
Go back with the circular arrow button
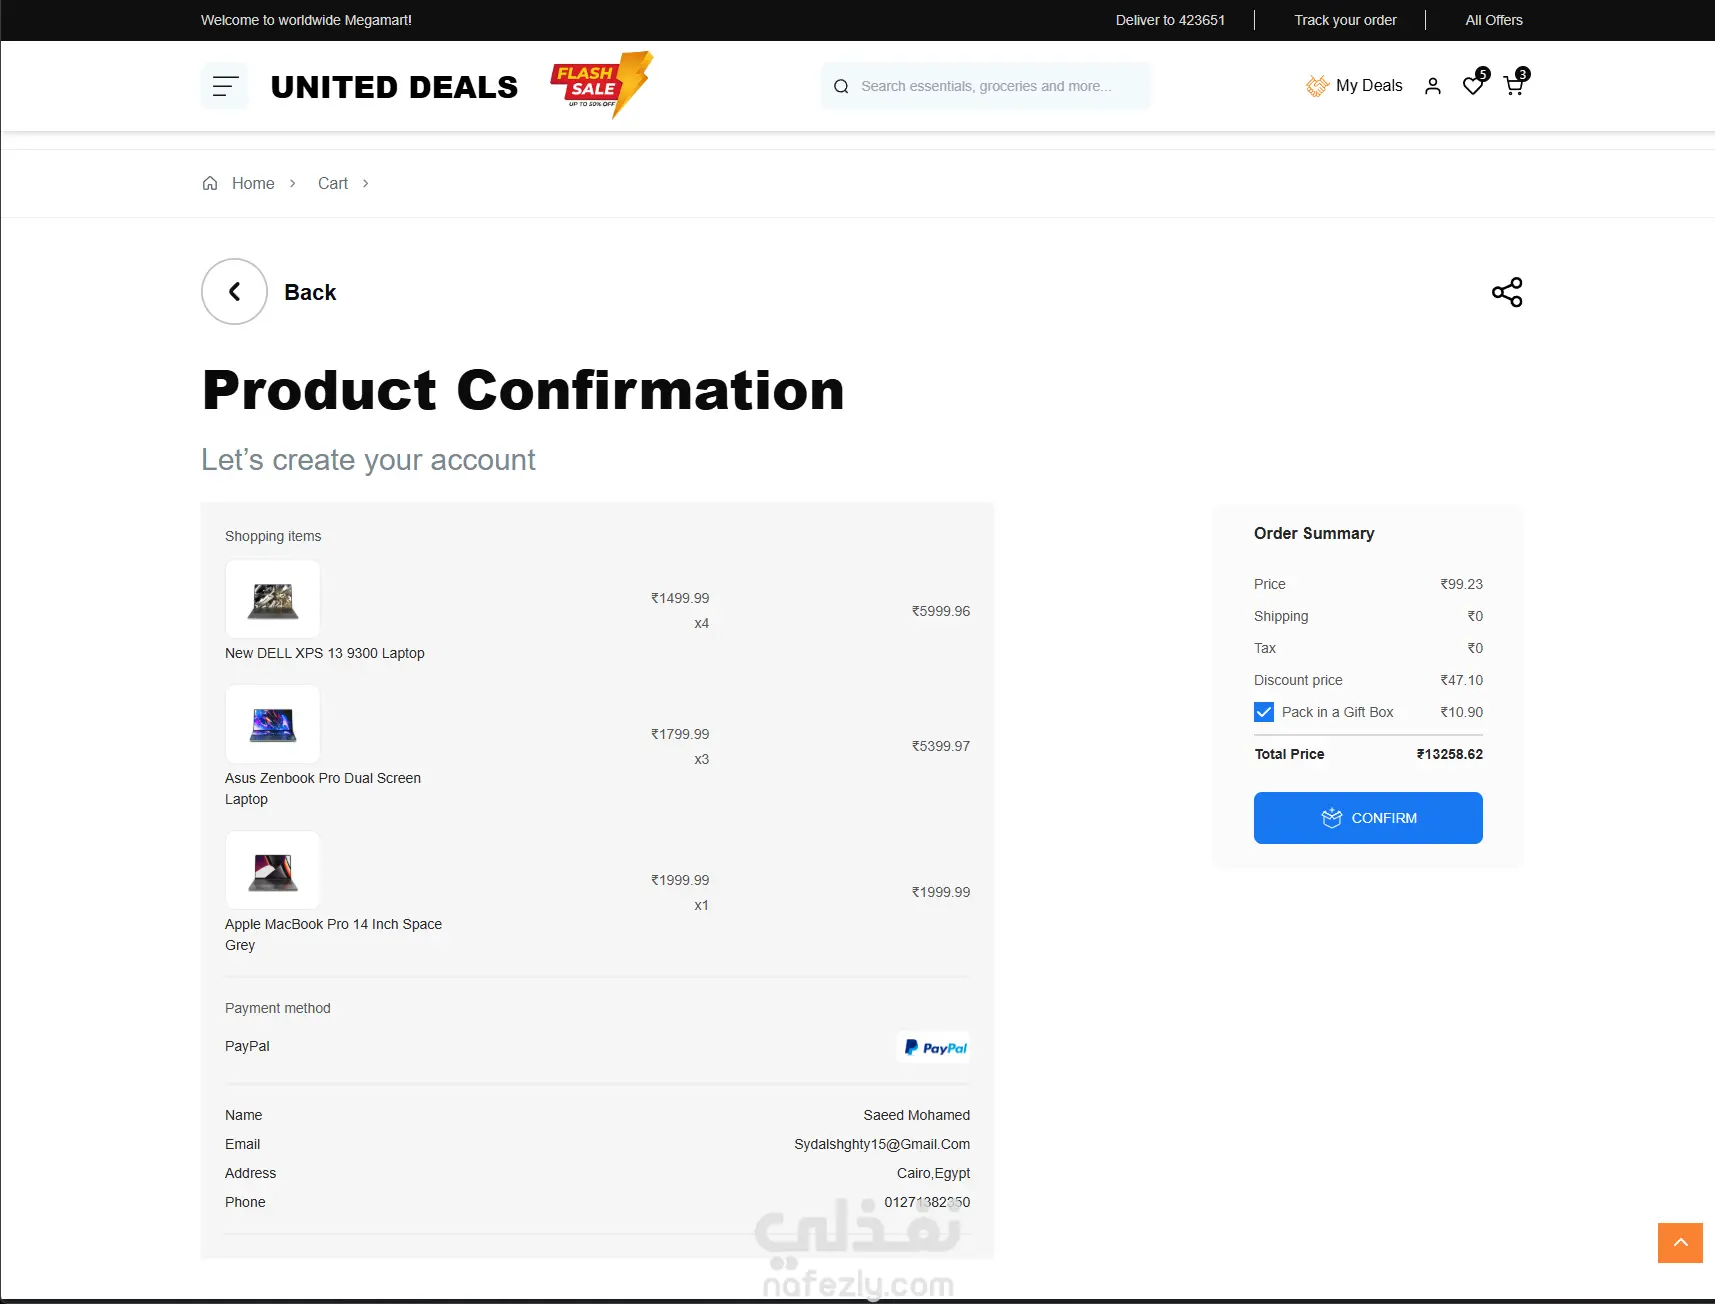tap(234, 292)
